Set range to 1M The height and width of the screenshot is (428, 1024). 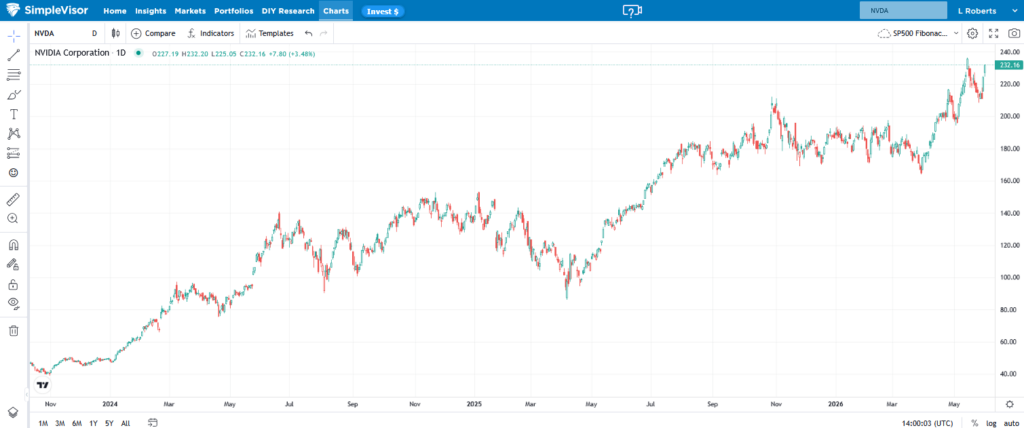pos(43,423)
